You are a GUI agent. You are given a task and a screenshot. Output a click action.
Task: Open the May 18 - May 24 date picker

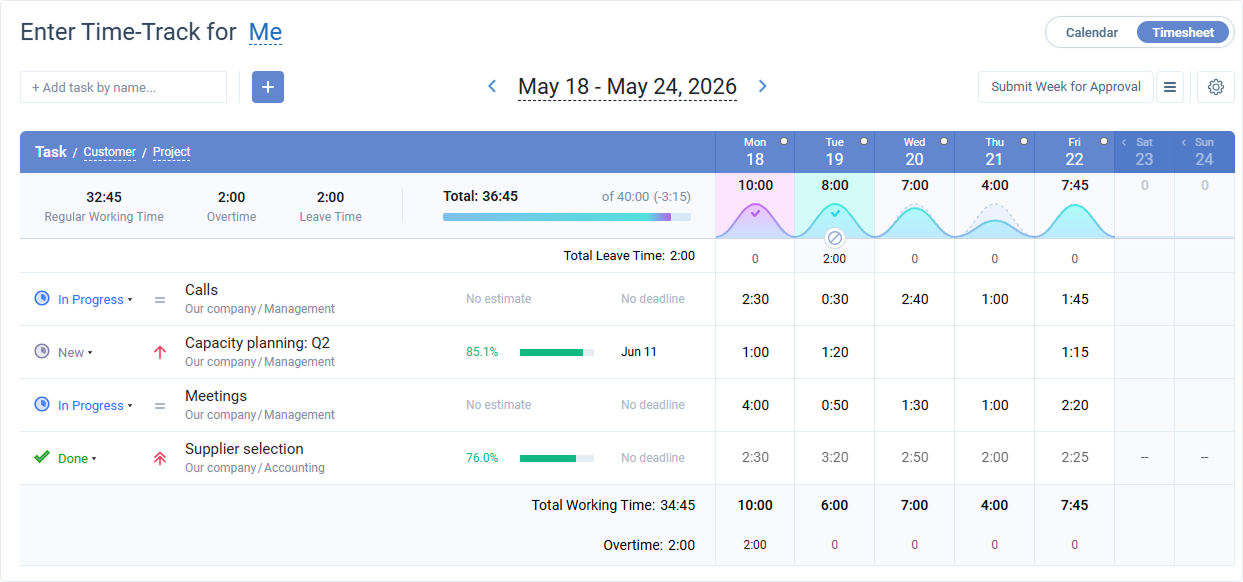tap(627, 87)
